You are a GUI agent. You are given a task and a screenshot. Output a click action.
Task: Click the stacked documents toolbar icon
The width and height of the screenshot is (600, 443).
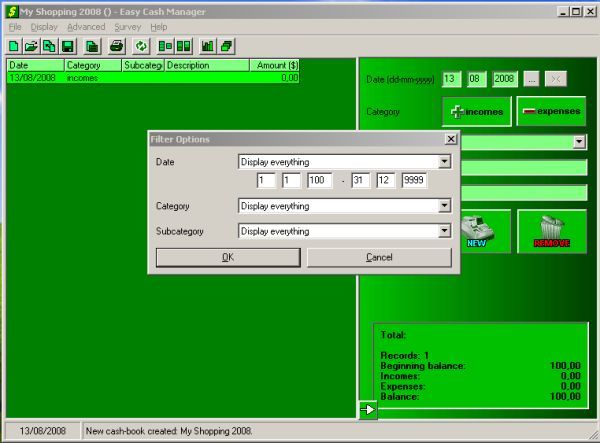pos(92,46)
